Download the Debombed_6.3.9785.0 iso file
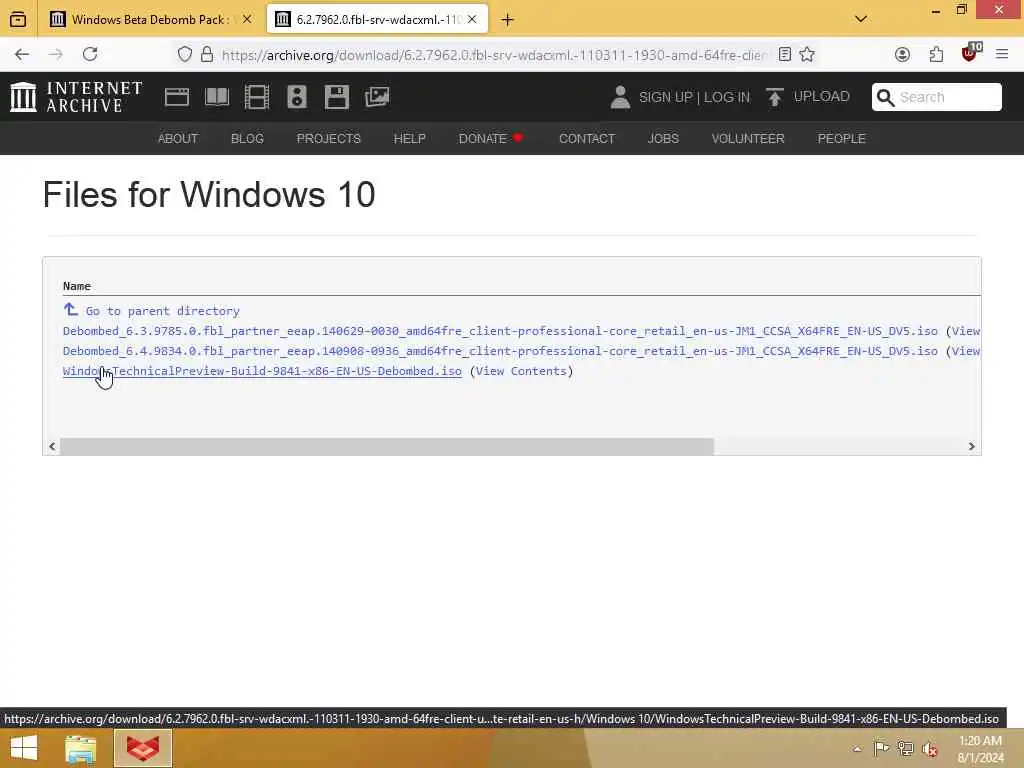Viewport: 1024px width, 768px height. point(500,331)
